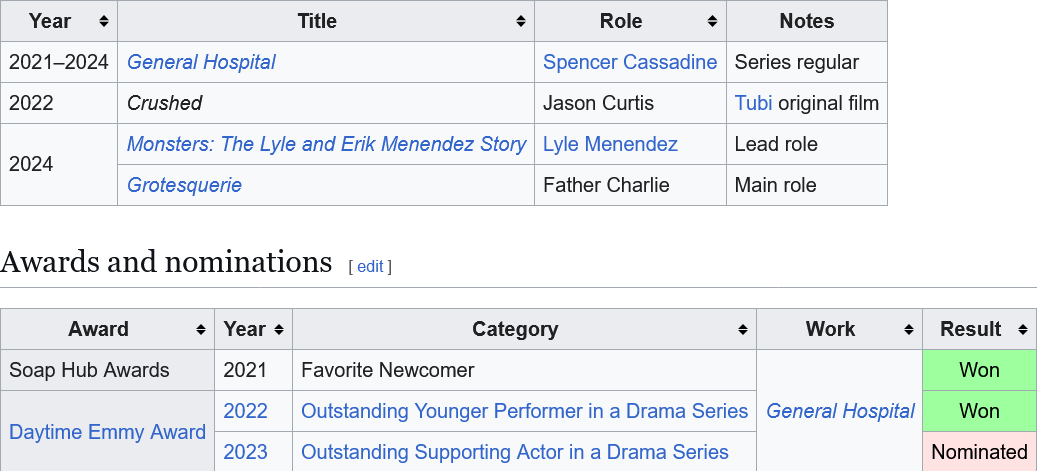
Task: Open Grotesquerie title link
Action: pyautogui.click(x=184, y=185)
